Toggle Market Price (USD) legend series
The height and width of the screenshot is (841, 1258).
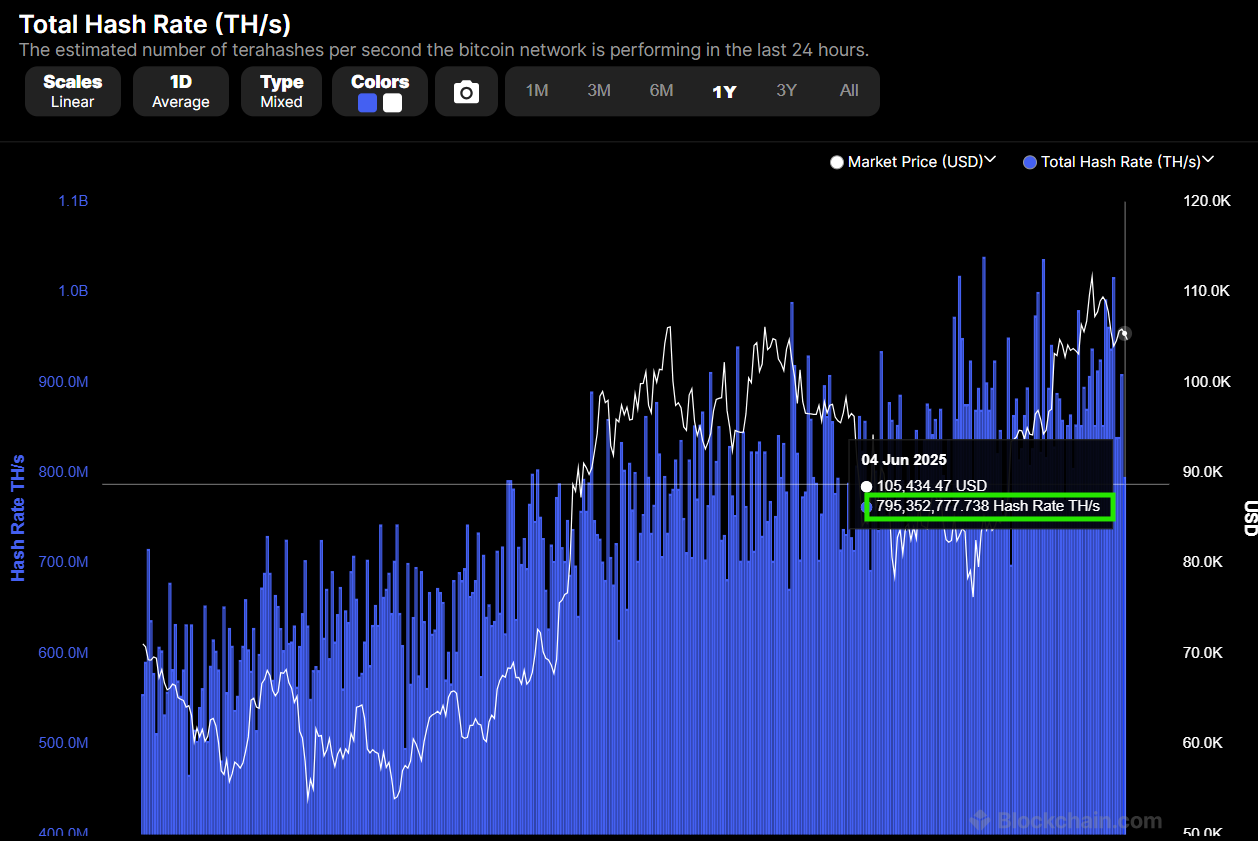[915, 161]
